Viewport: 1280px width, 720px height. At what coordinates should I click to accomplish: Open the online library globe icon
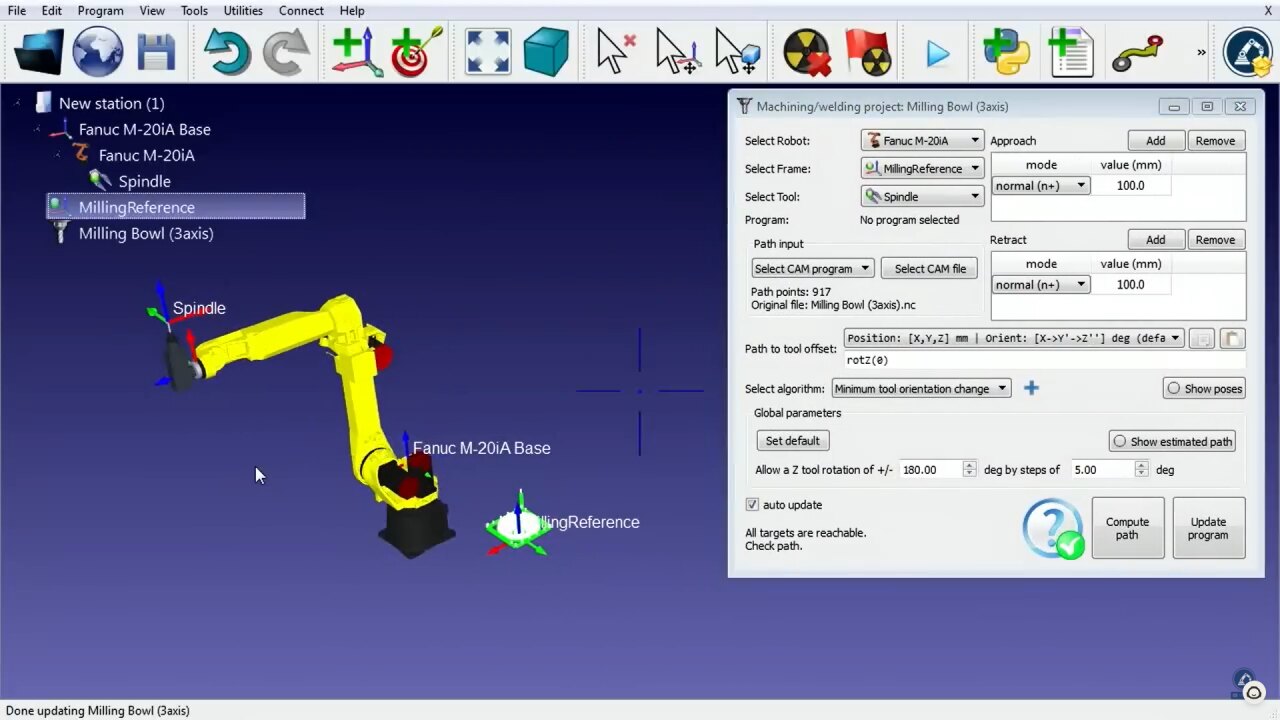pos(98,52)
